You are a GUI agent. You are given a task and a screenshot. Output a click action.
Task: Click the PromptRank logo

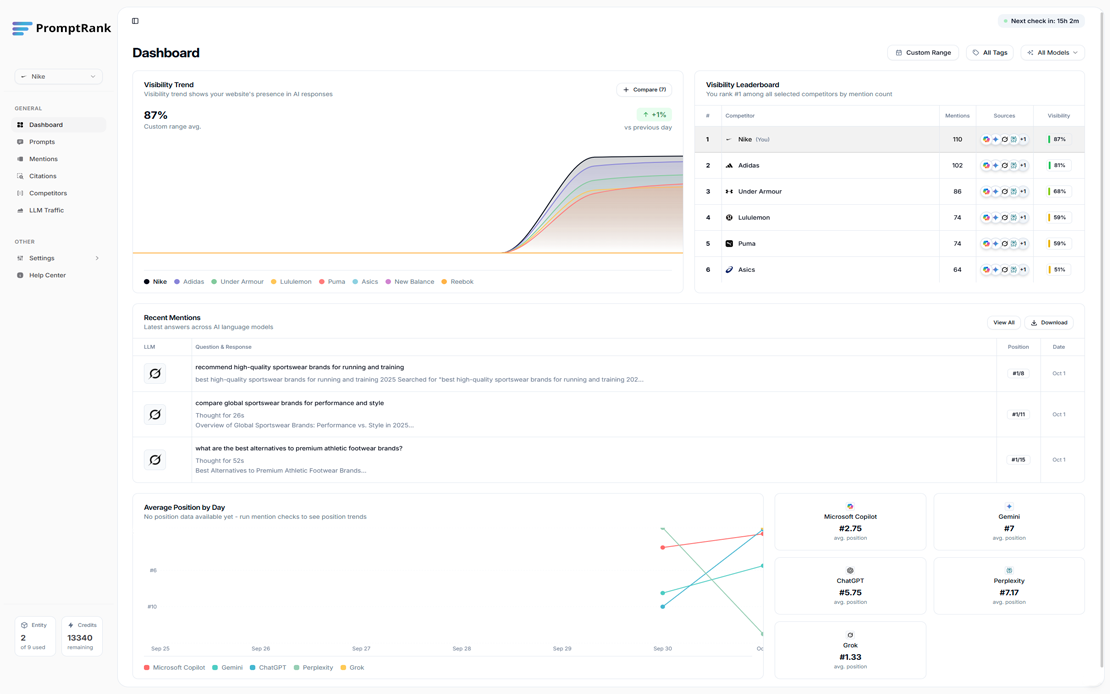(x=62, y=28)
